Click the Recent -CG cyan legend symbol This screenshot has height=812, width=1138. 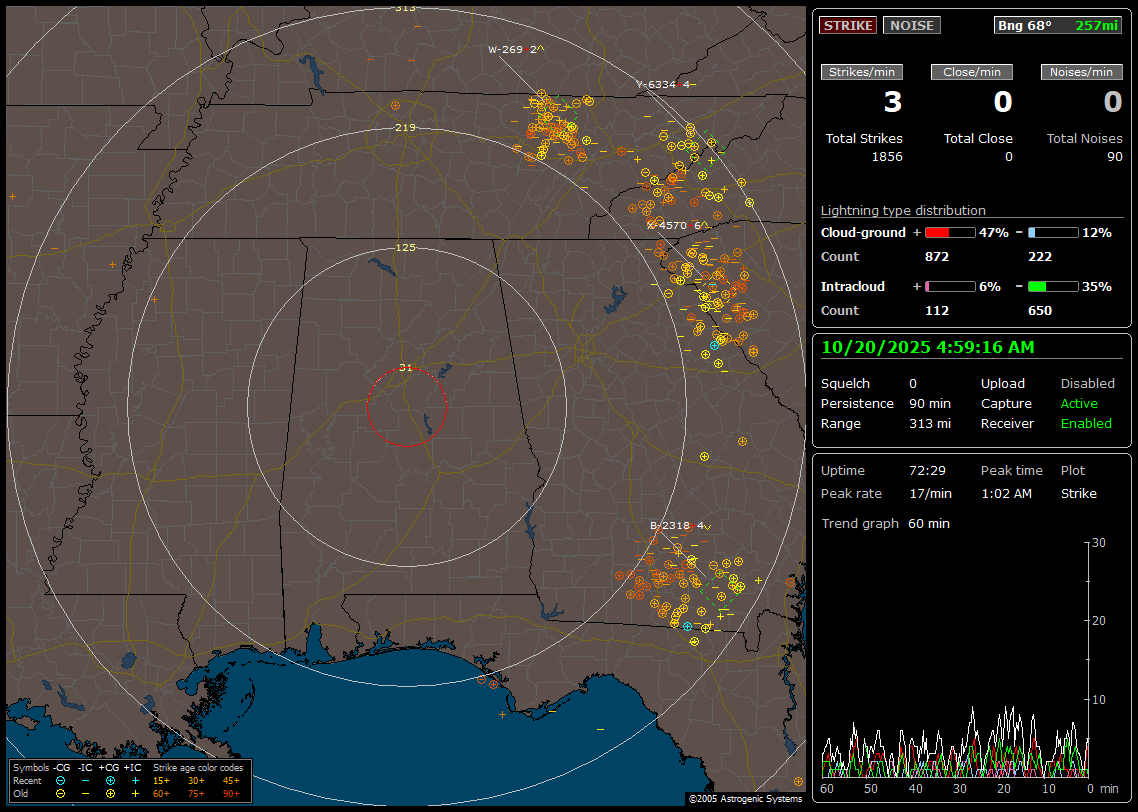pos(61,780)
